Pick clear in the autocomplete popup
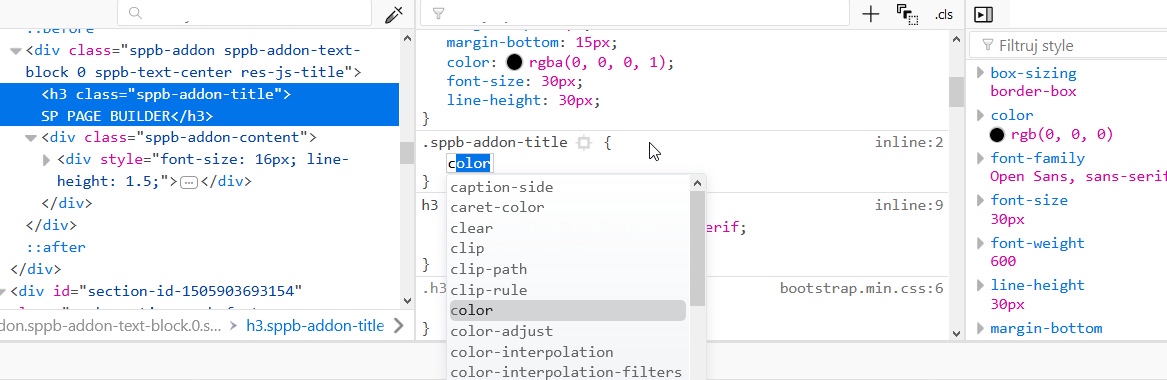1167x380 pixels. tap(567, 228)
